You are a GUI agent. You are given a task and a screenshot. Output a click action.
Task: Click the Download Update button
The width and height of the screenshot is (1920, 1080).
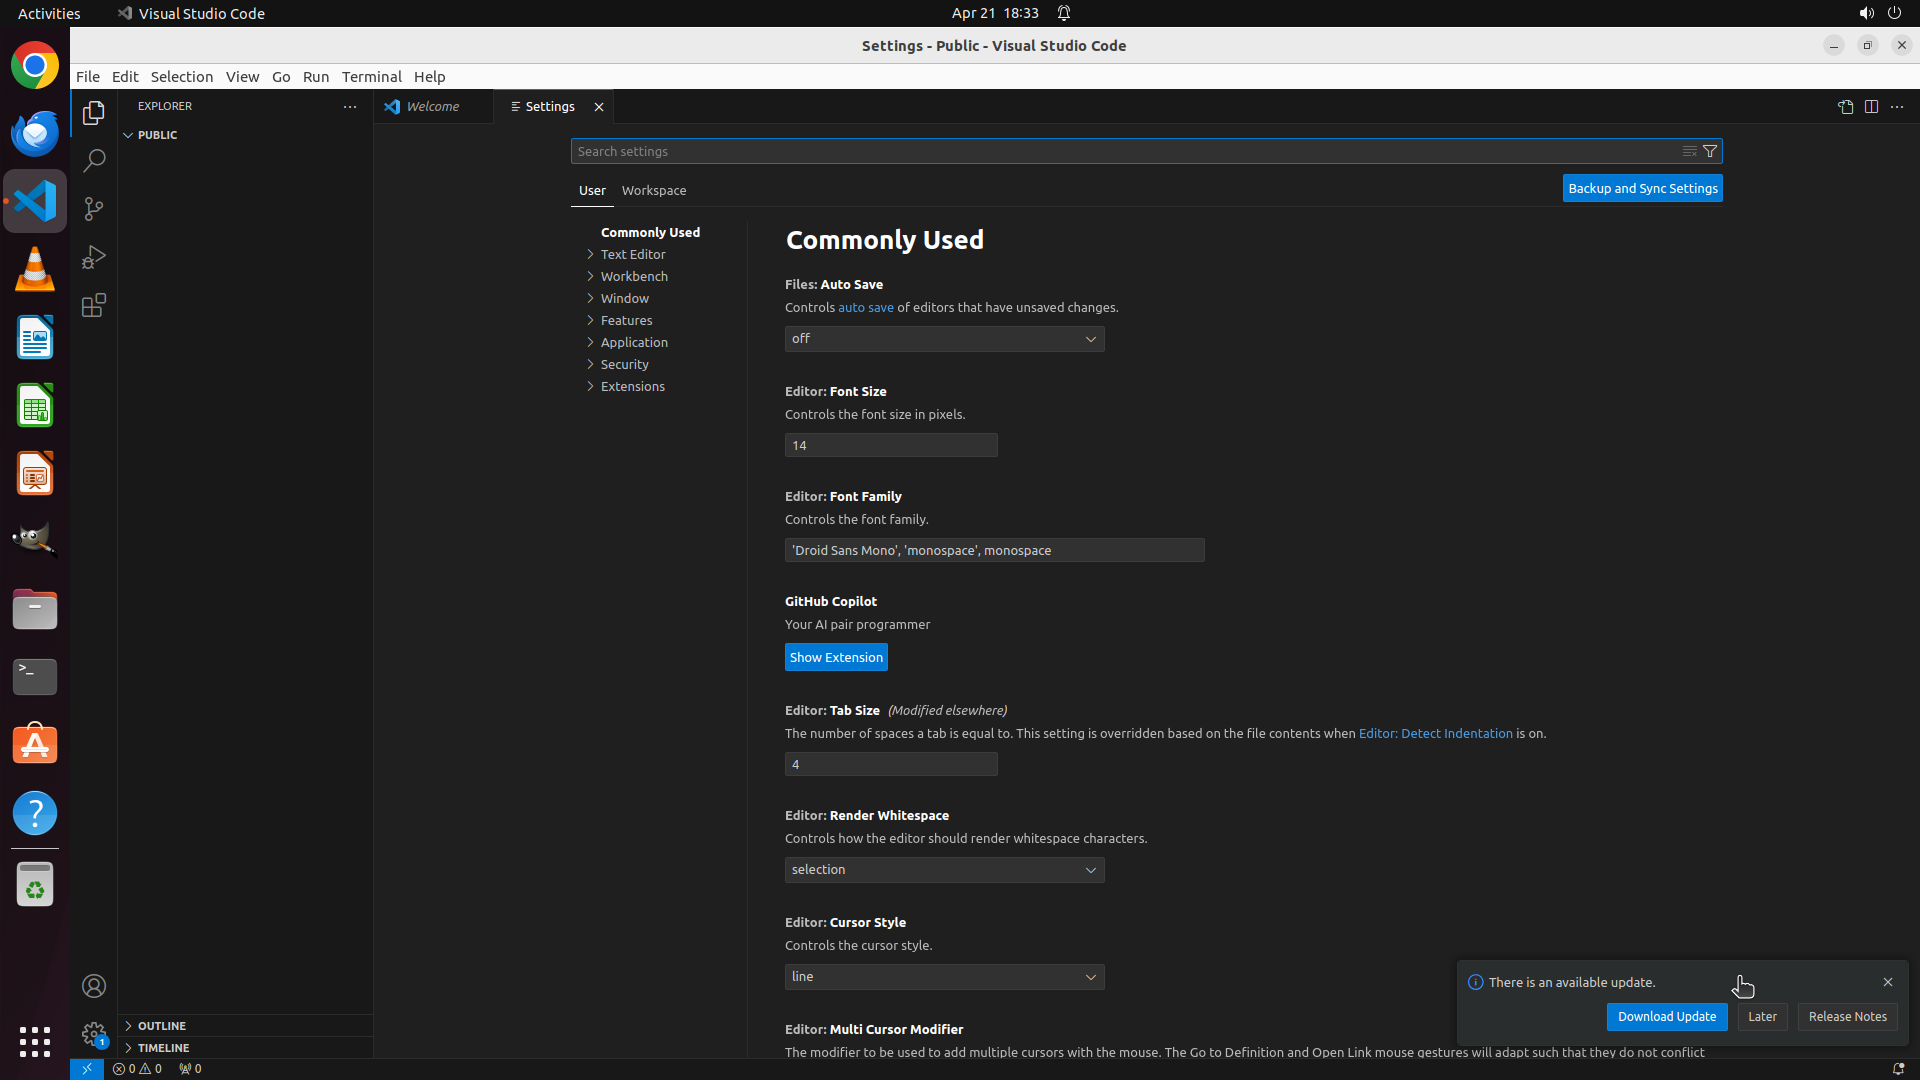[1666, 1016]
